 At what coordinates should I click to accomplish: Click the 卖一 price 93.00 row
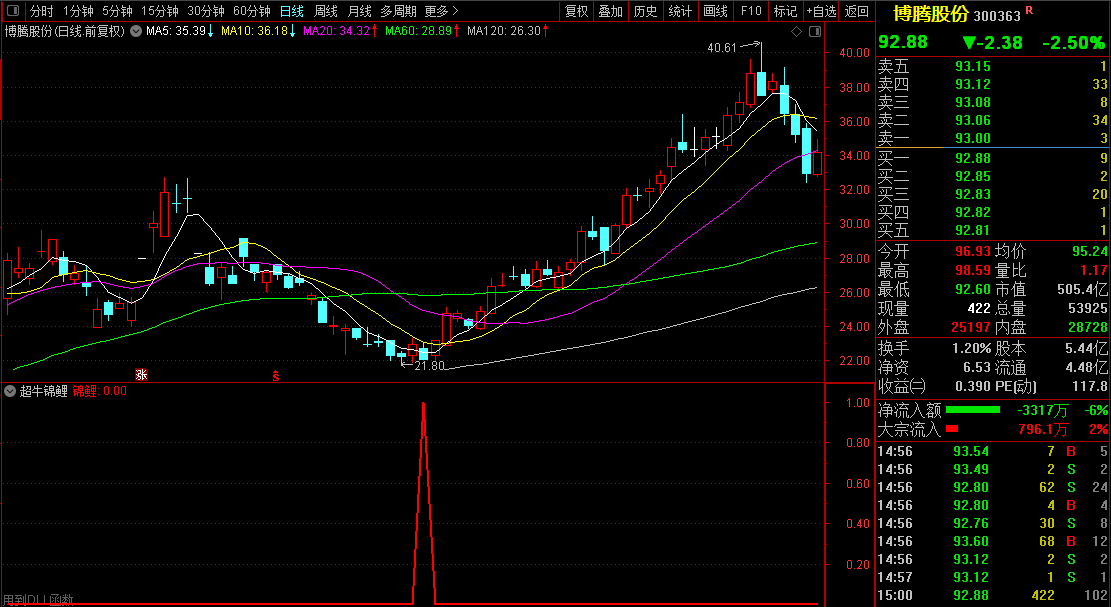[x=992, y=138]
